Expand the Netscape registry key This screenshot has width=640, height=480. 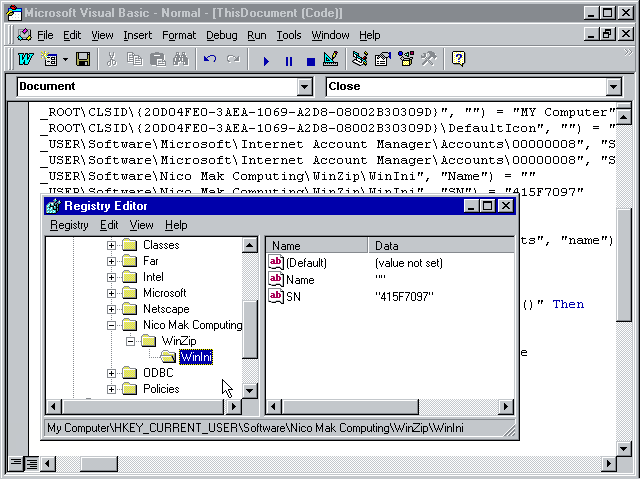coord(111,309)
